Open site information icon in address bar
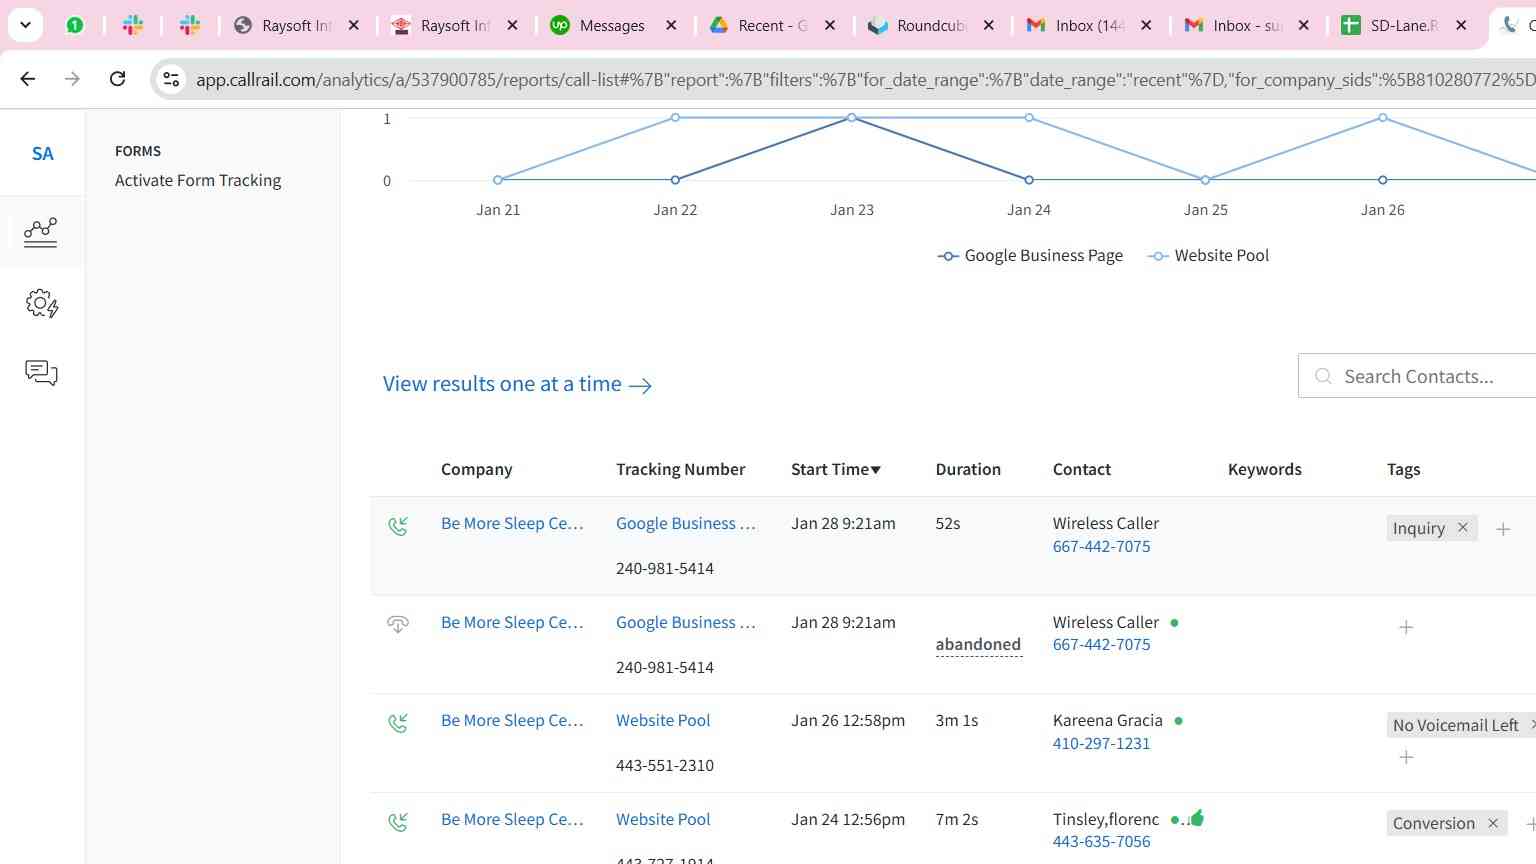The width and height of the screenshot is (1536, 864). [171, 79]
